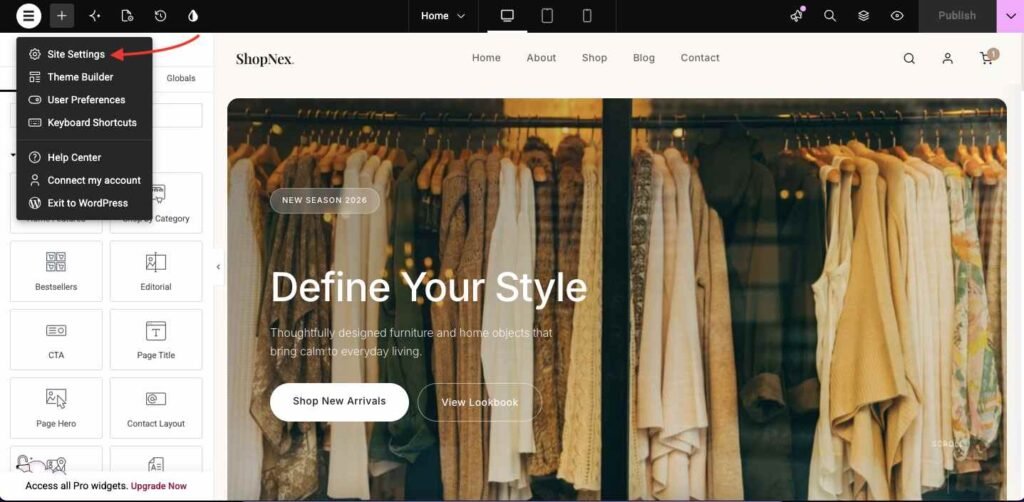Screen dimensions: 1024x502
Task: Open the Home link in site navigation
Action: (x=487, y=58)
